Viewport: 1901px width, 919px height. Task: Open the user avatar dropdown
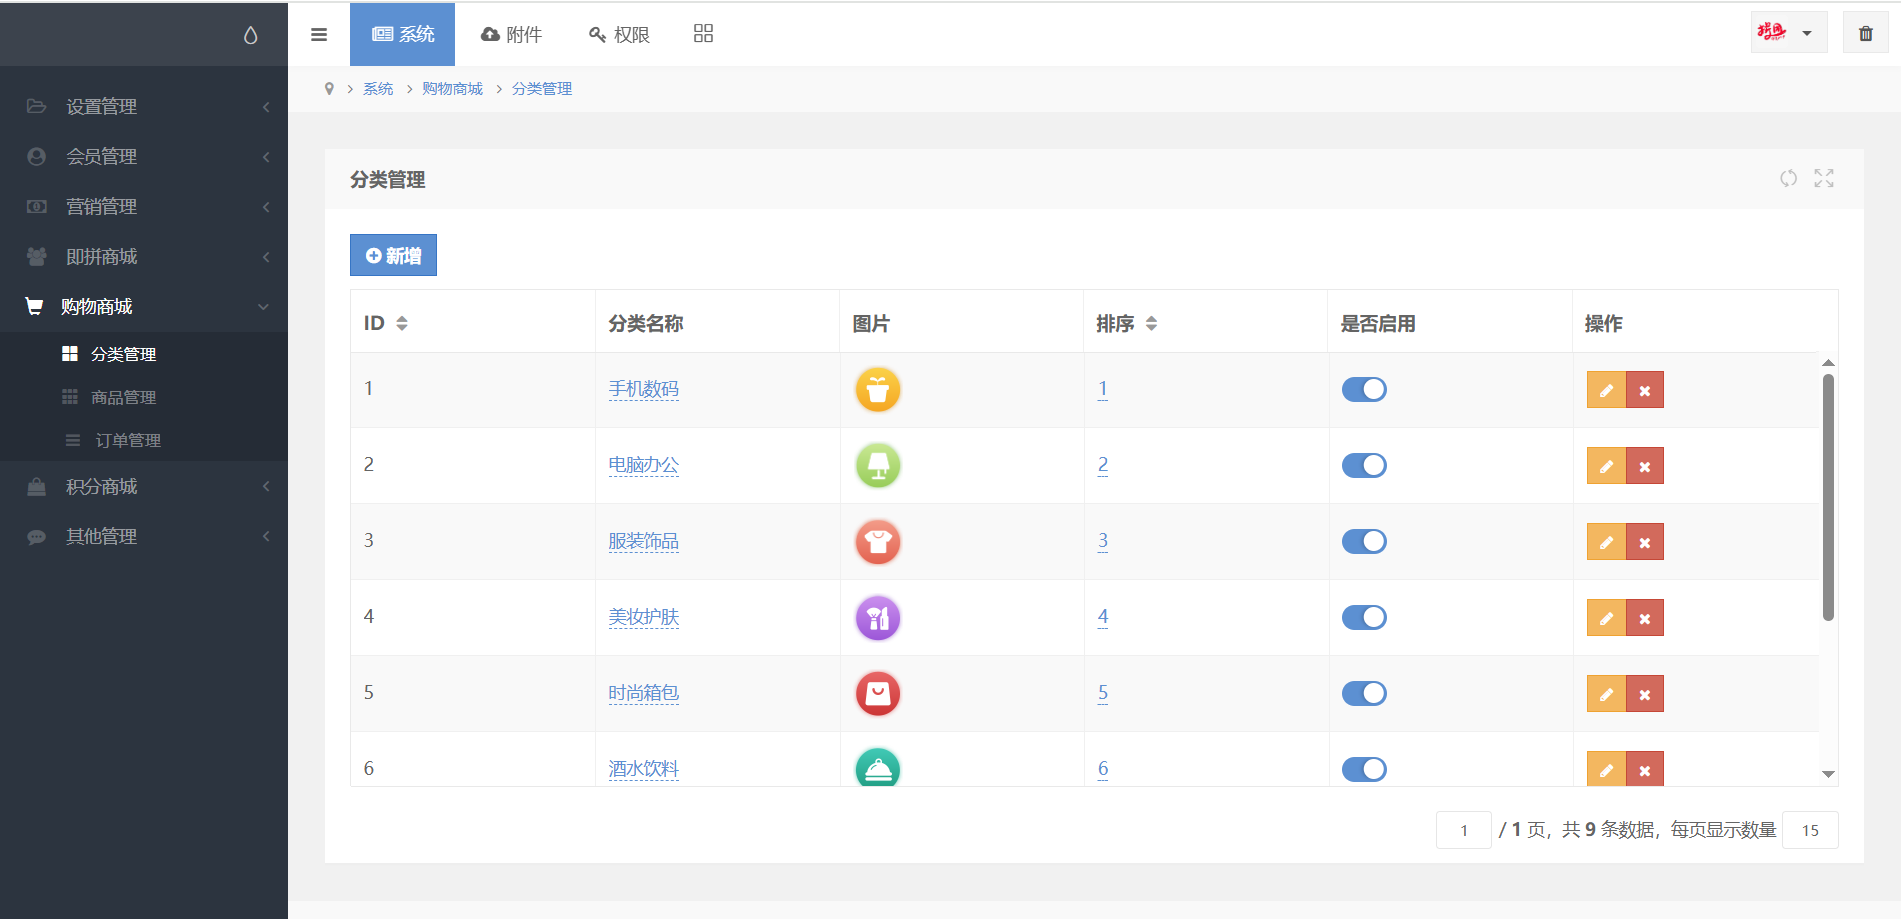[1787, 33]
